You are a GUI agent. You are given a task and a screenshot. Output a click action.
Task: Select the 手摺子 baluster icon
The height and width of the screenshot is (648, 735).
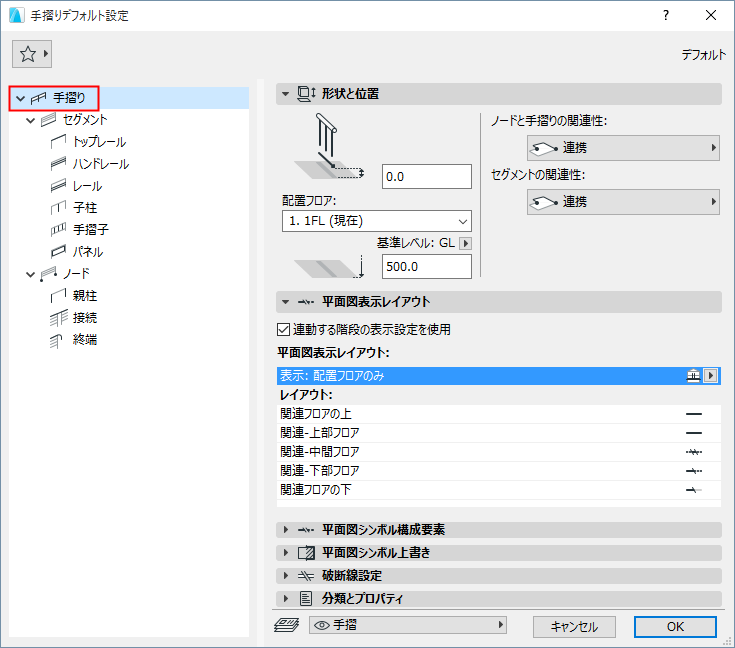pyautogui.click(x=58, y=229)
